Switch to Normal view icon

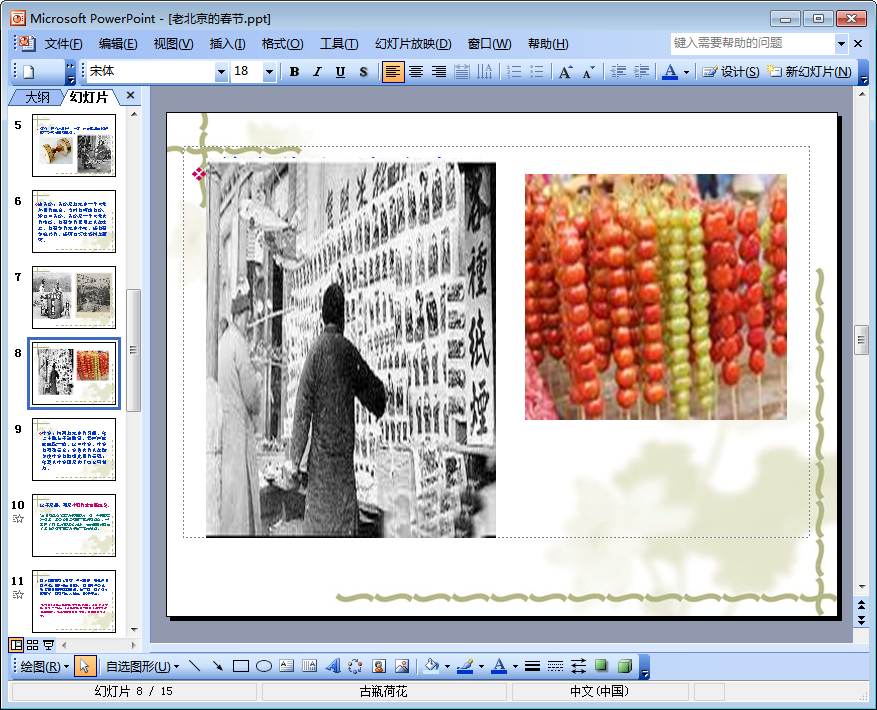click(x=16, y=645)
